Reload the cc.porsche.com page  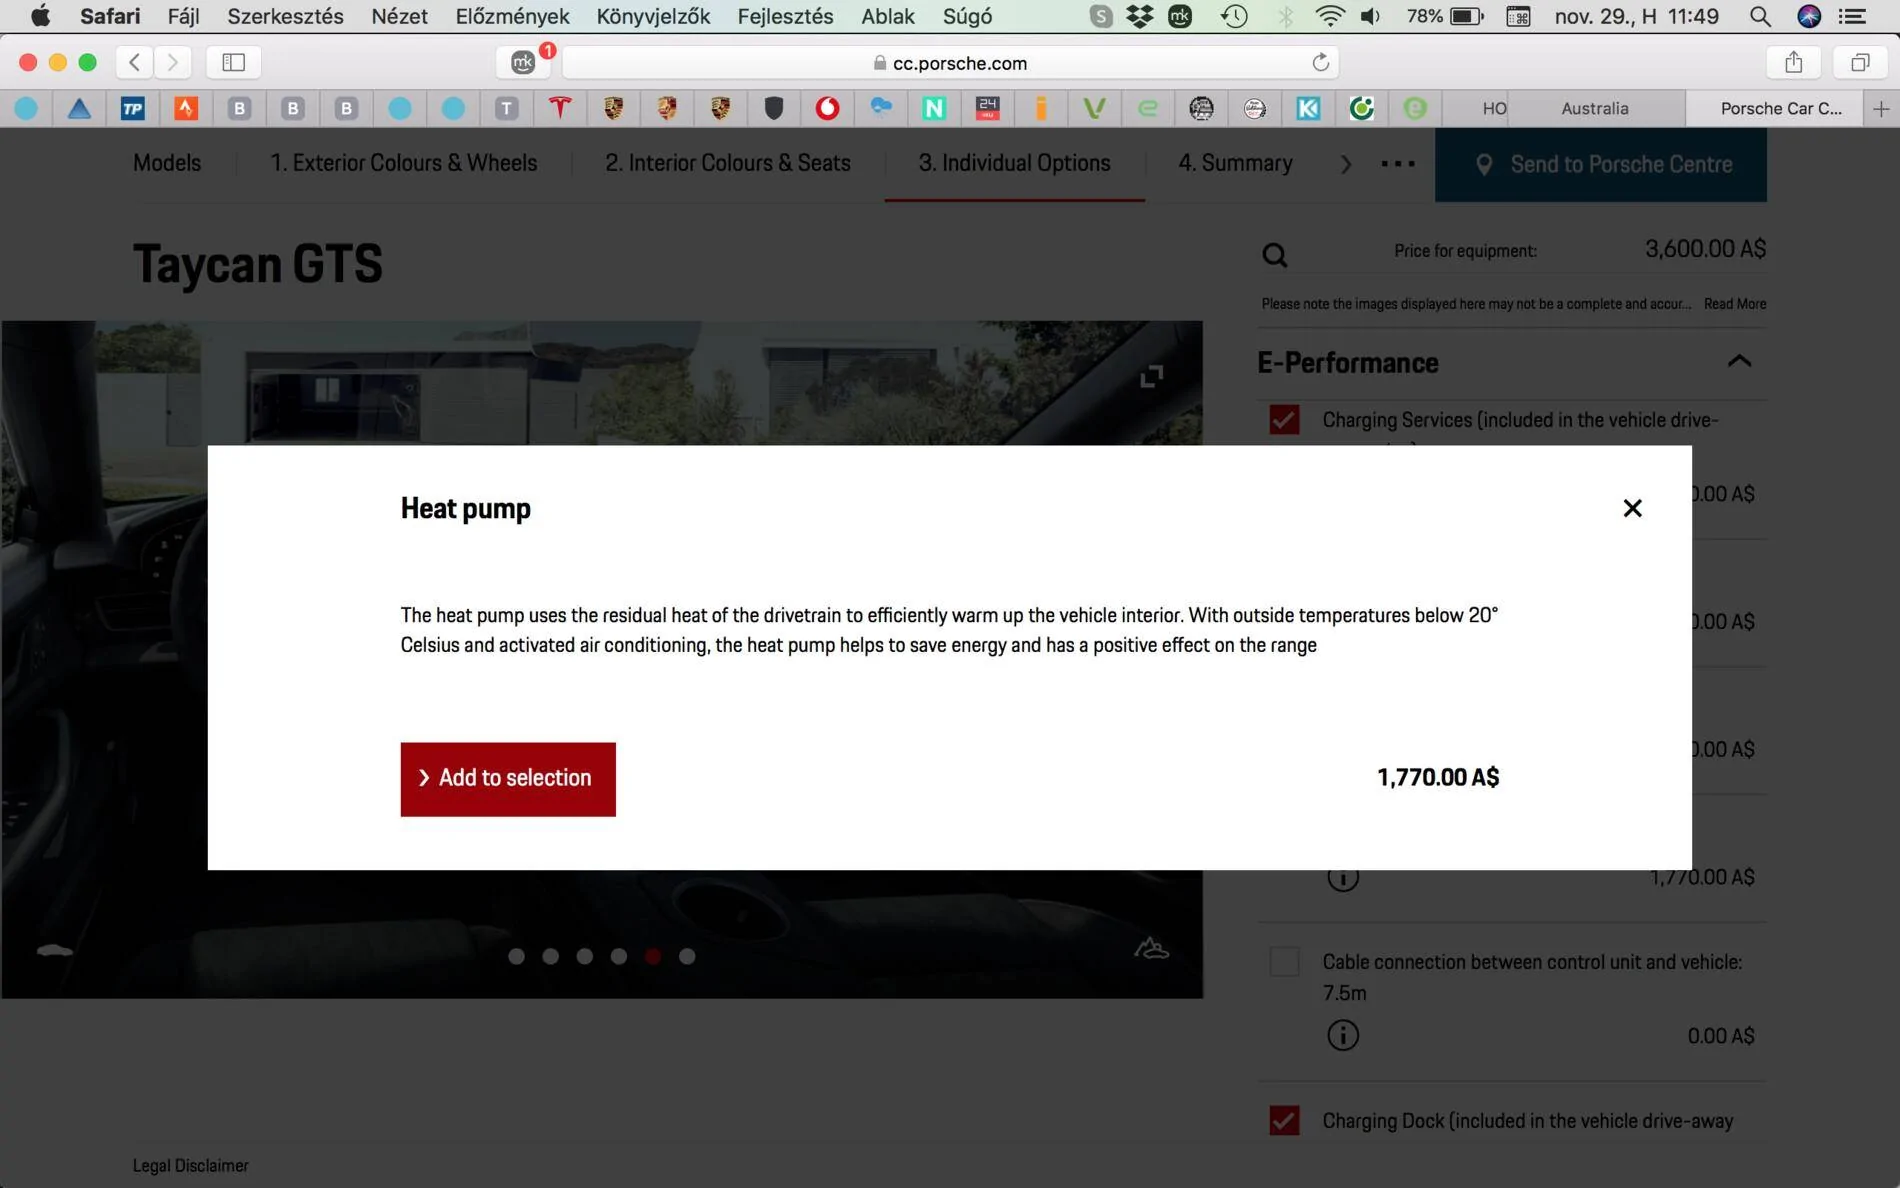click(x=1320, y=62)
